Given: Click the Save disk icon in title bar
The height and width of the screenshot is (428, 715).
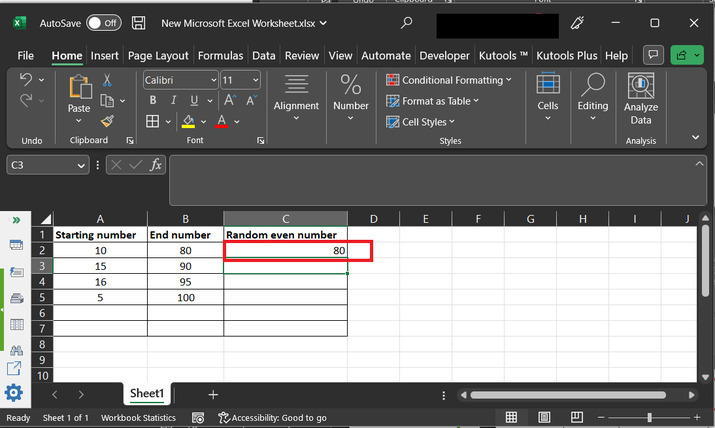Looking at the screenshot, I should pos(139,22).
